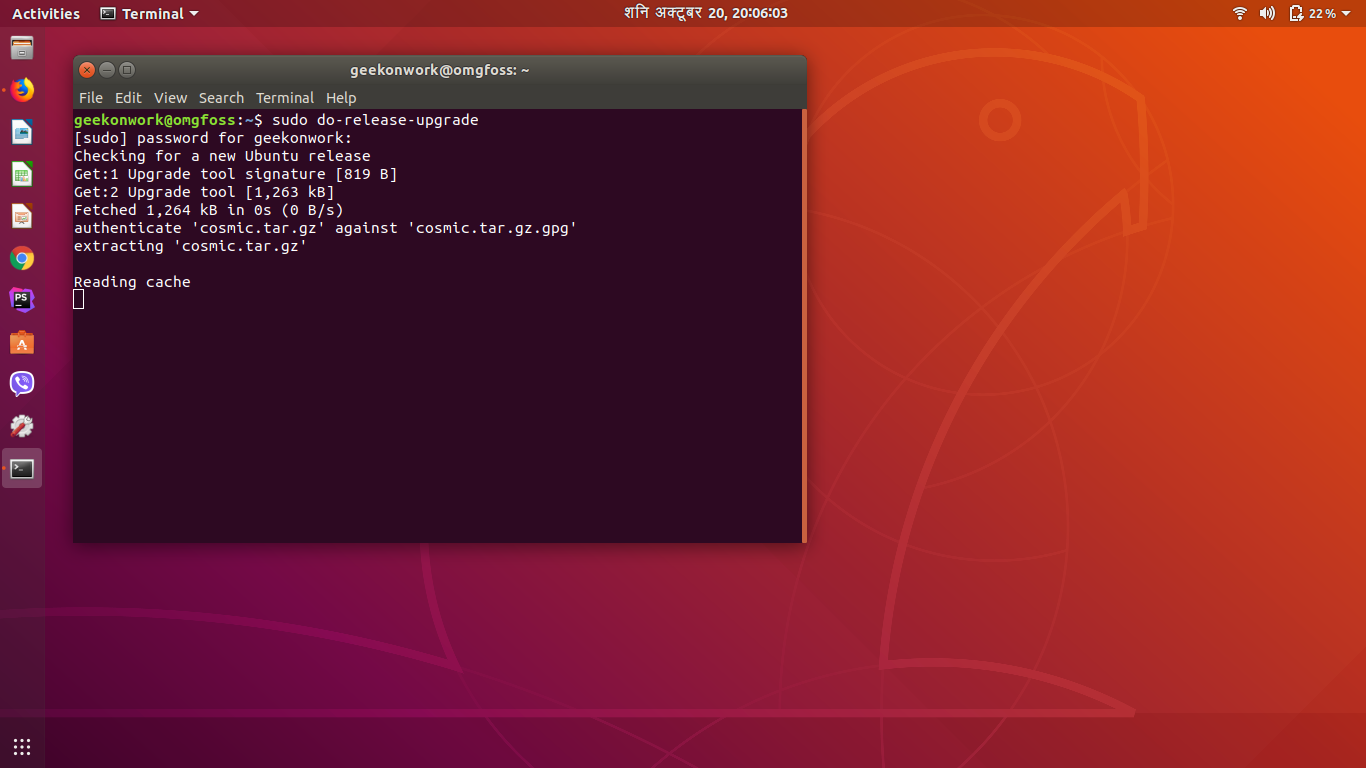Open the volume indicator

[x=1267, y=13]
